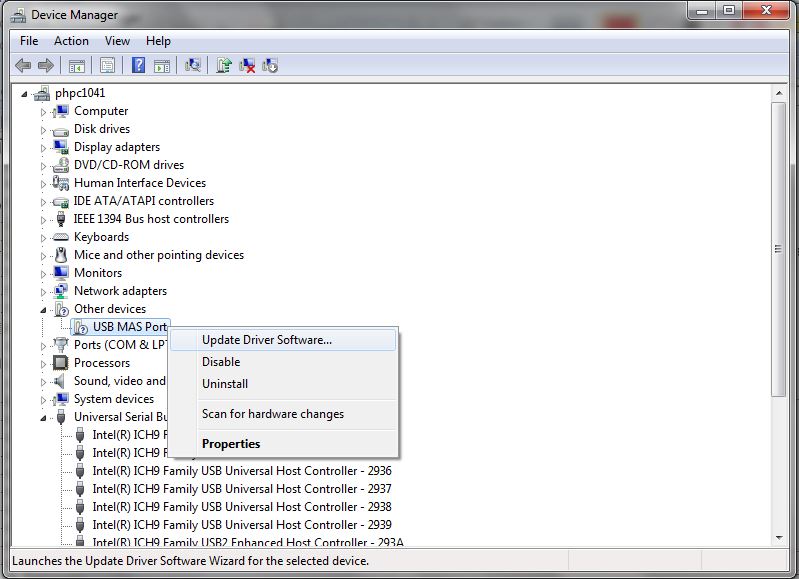Expand the Disk drives node

[43, 130]
